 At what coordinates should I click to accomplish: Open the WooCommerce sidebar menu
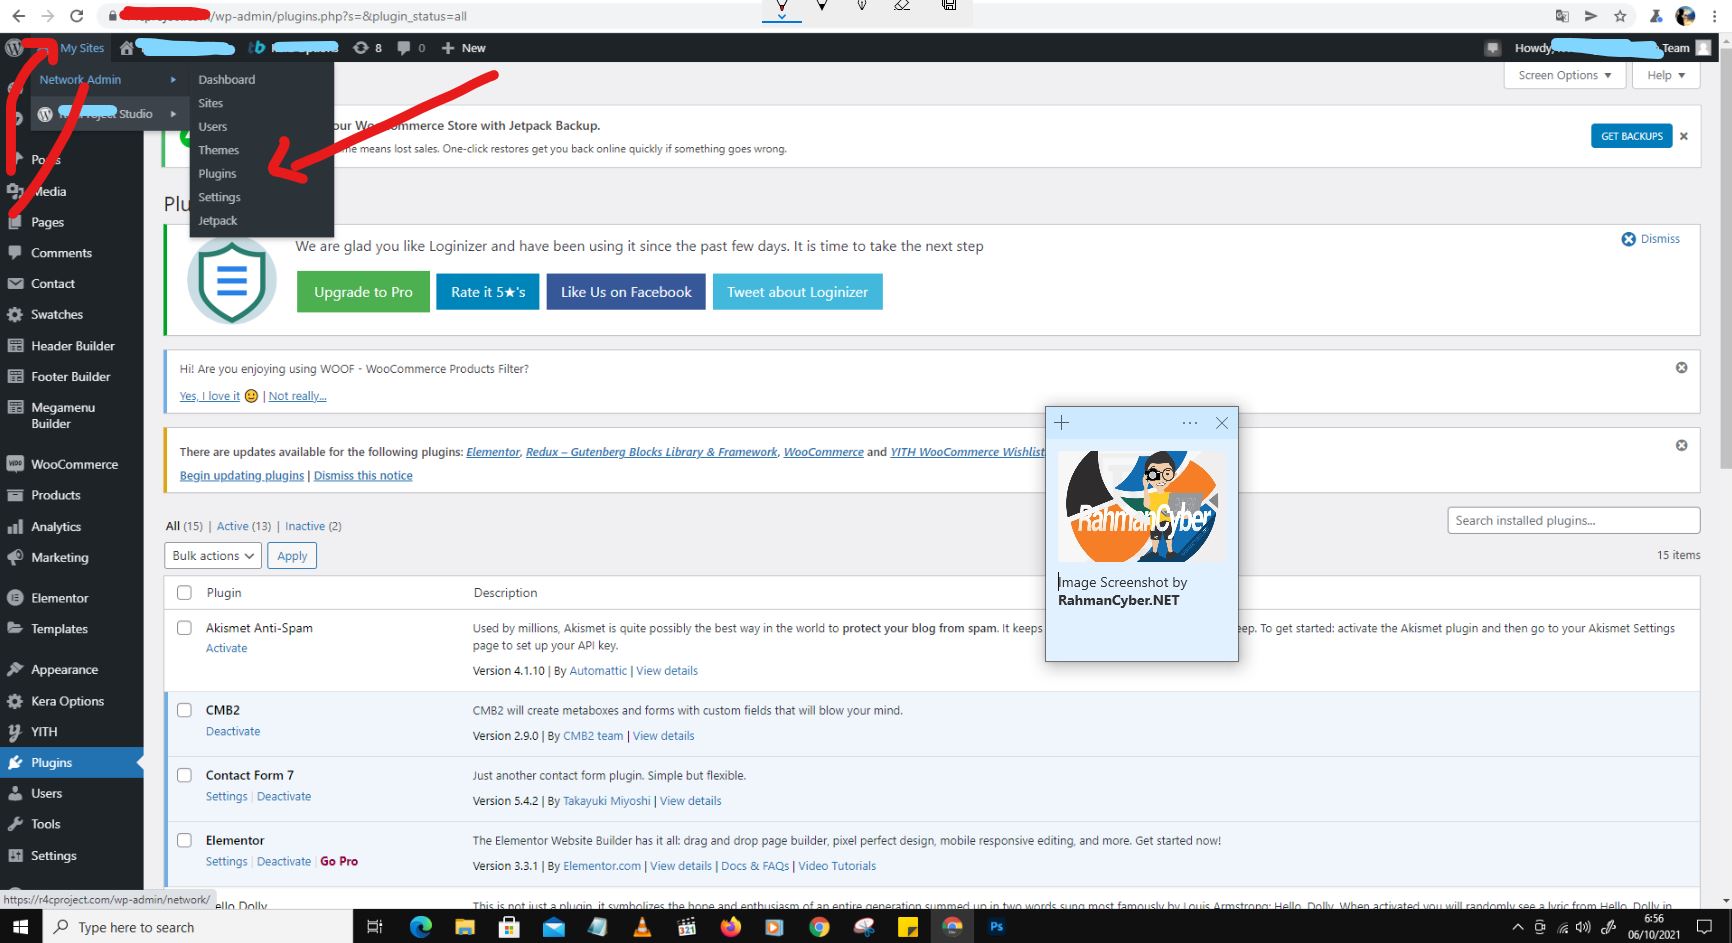click(73, 463)
